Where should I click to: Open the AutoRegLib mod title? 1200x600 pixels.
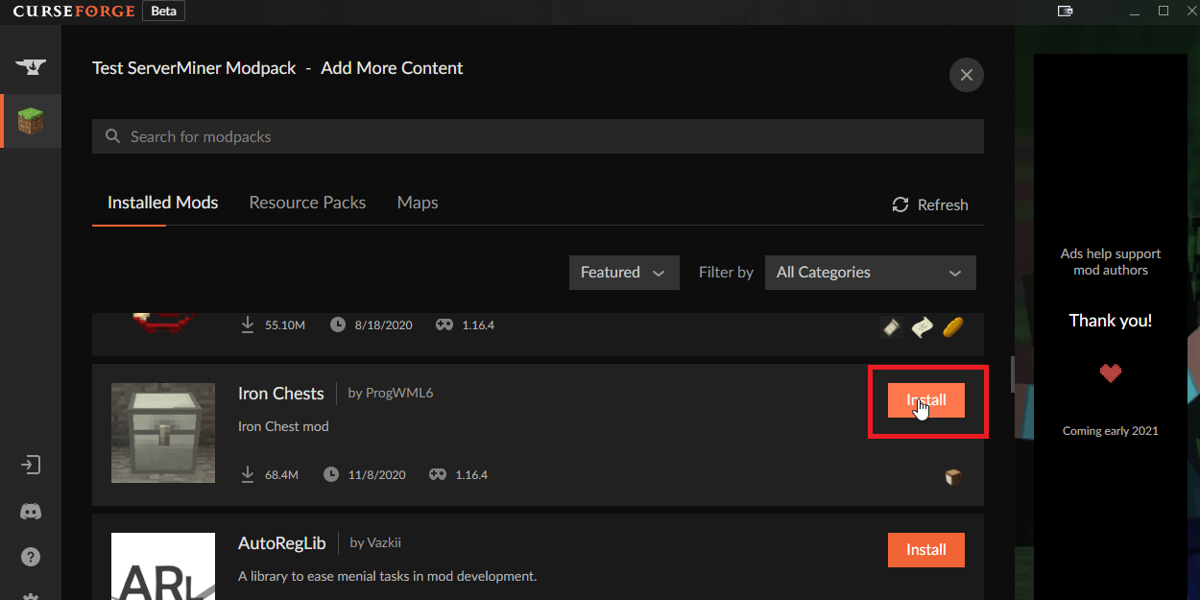[x=282, y=544]
